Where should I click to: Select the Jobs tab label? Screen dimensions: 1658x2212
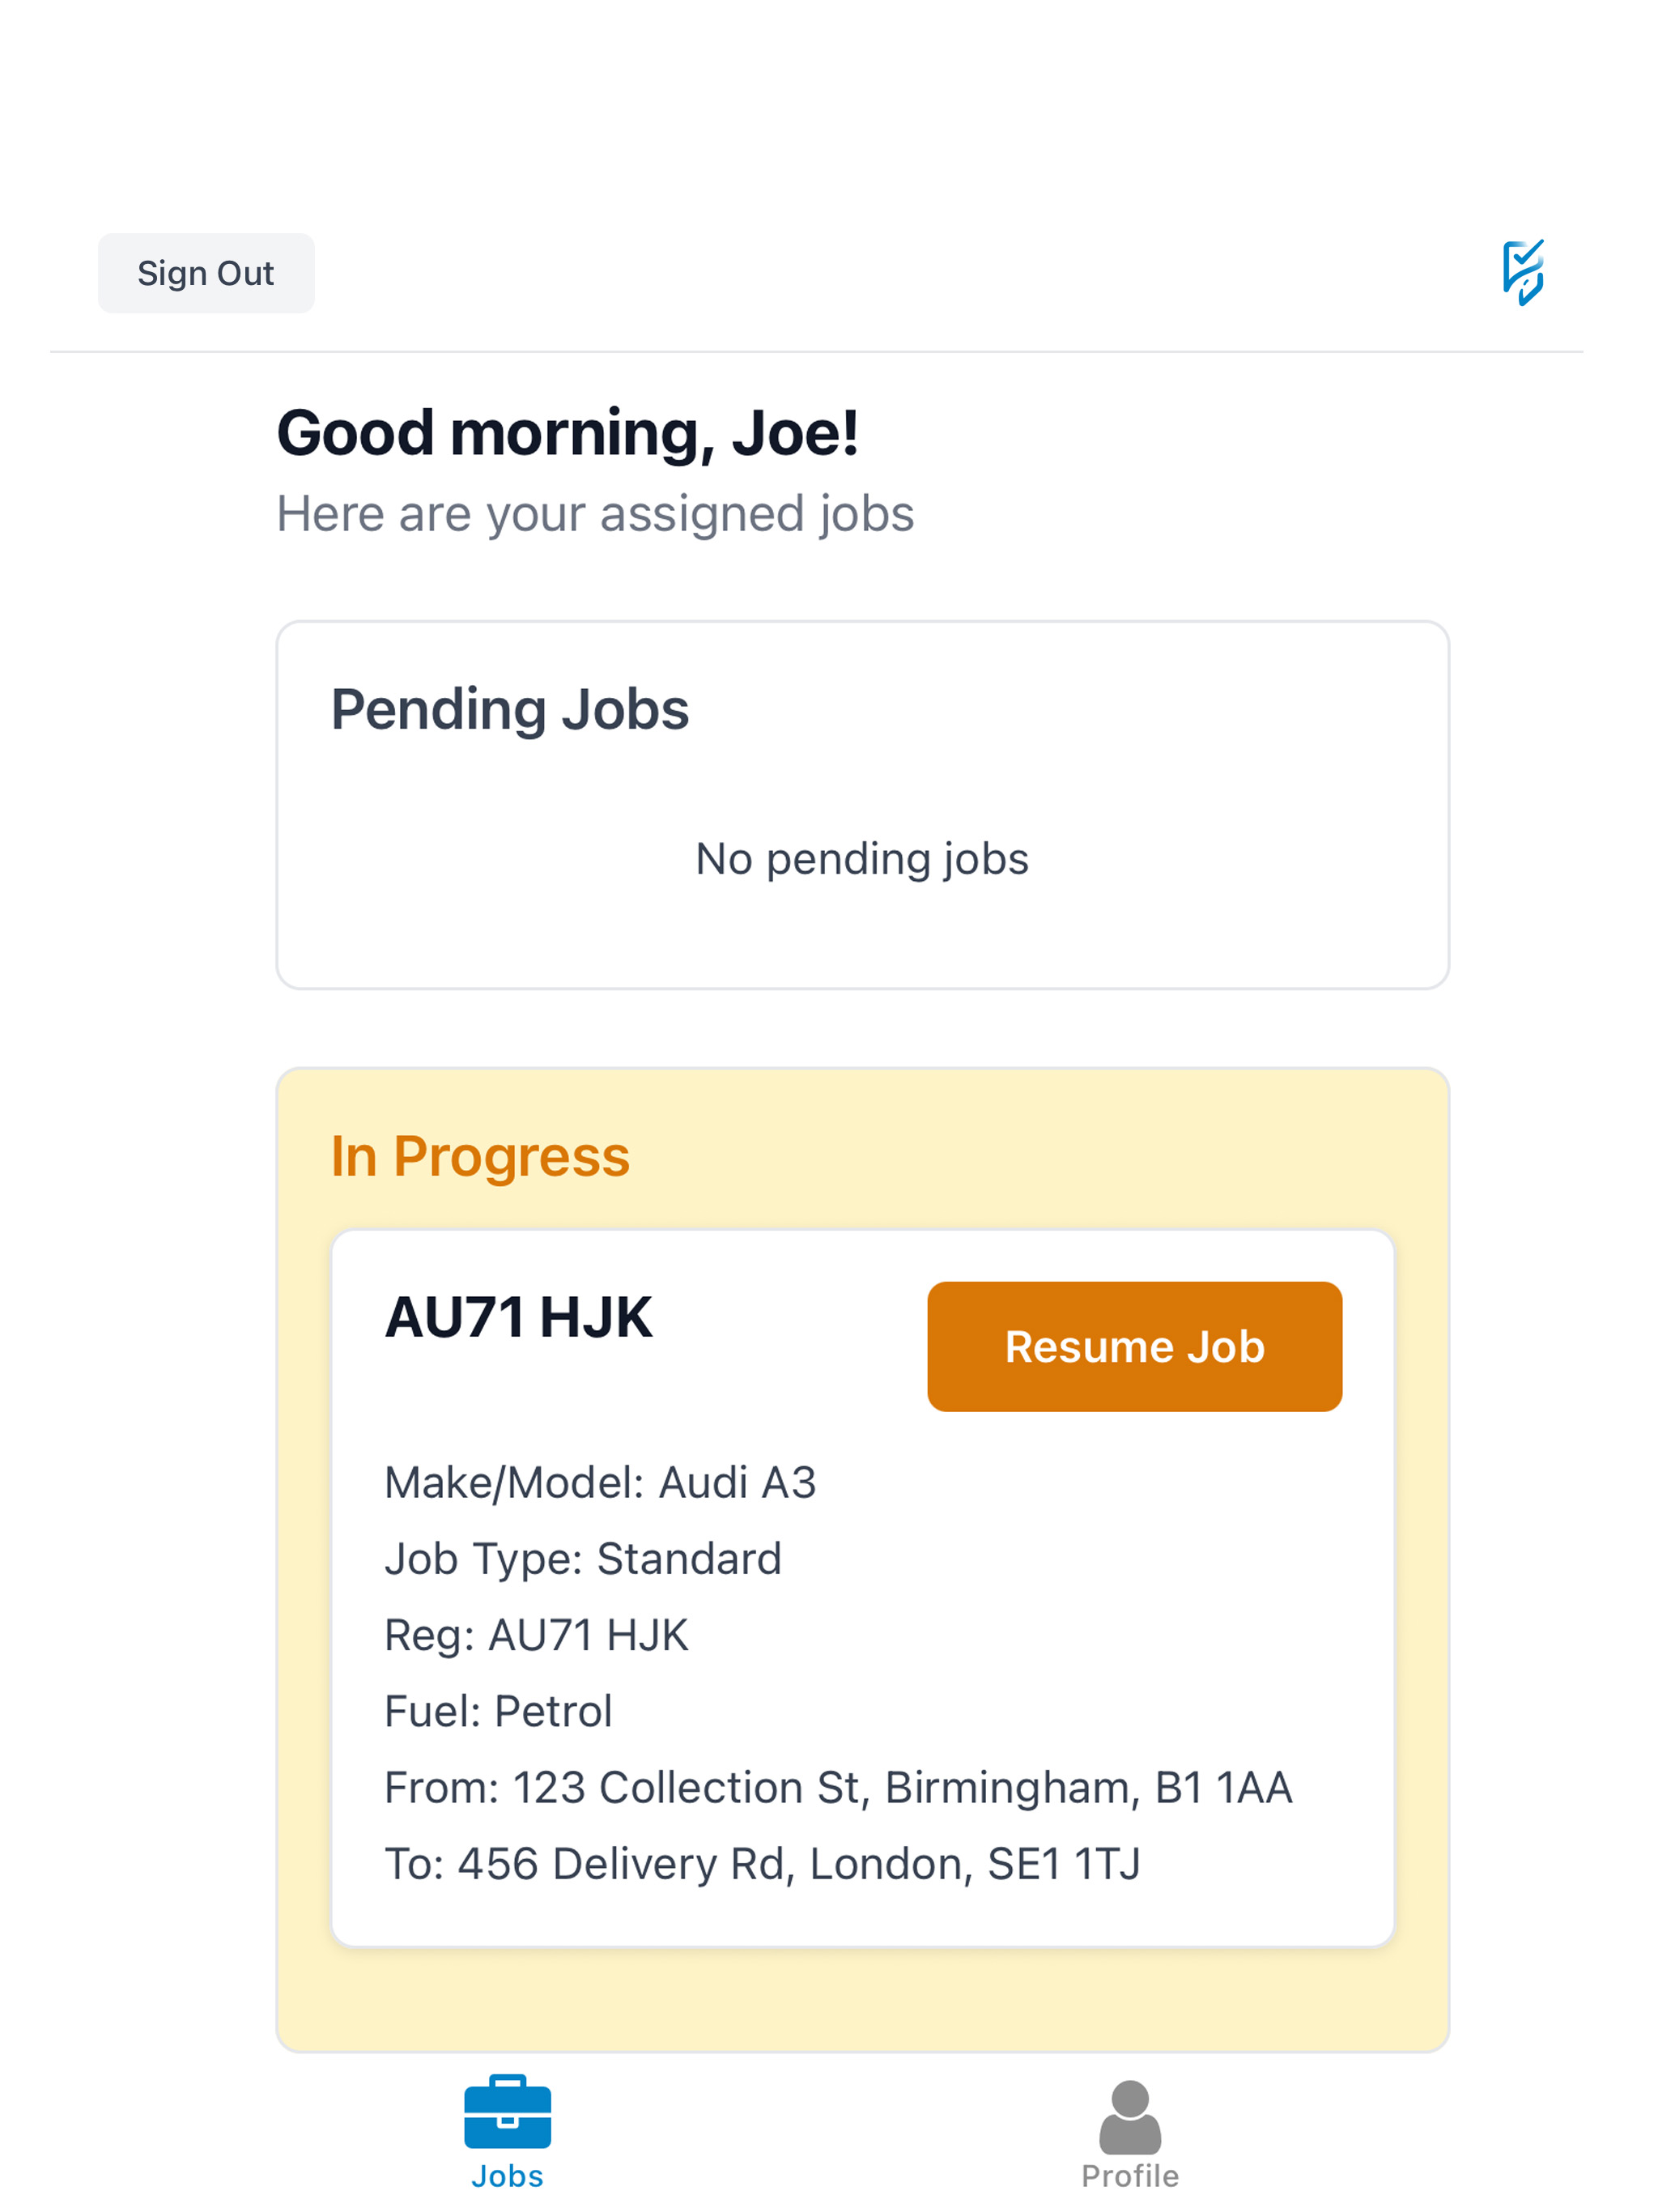[507, 2176]
